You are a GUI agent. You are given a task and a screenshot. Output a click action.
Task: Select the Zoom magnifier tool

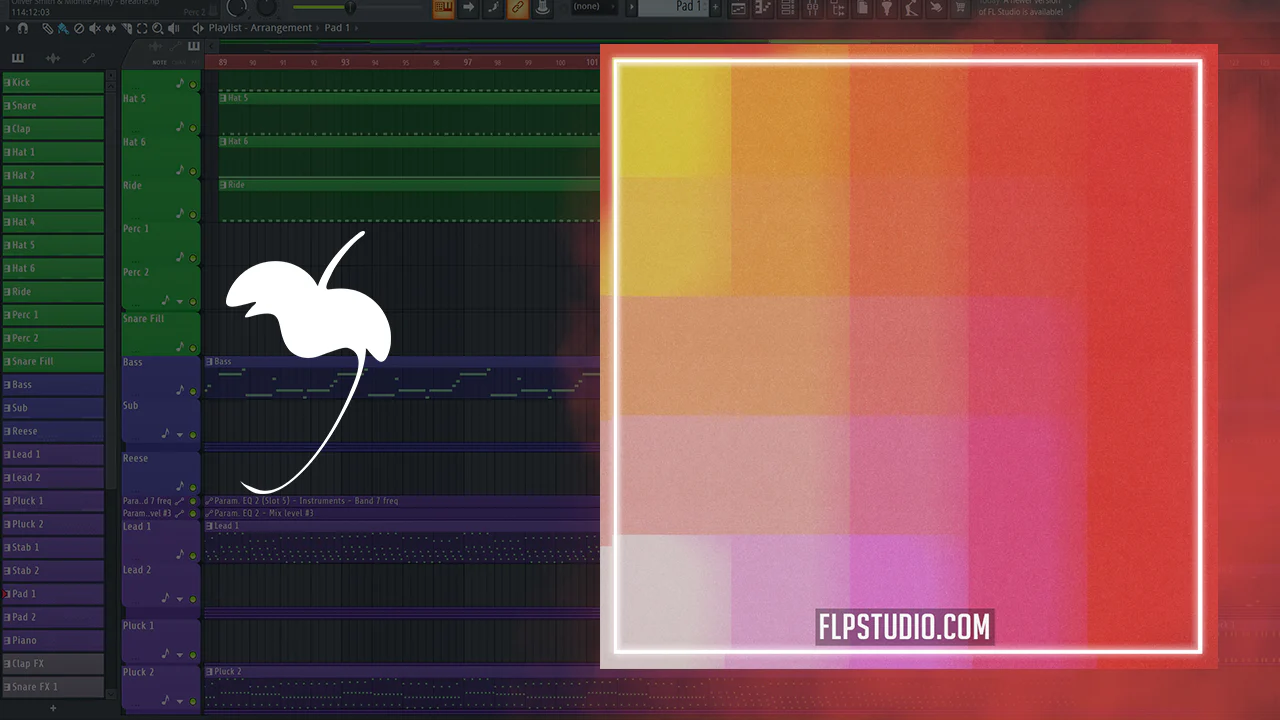pyautogui.click(x=156, y=28)
